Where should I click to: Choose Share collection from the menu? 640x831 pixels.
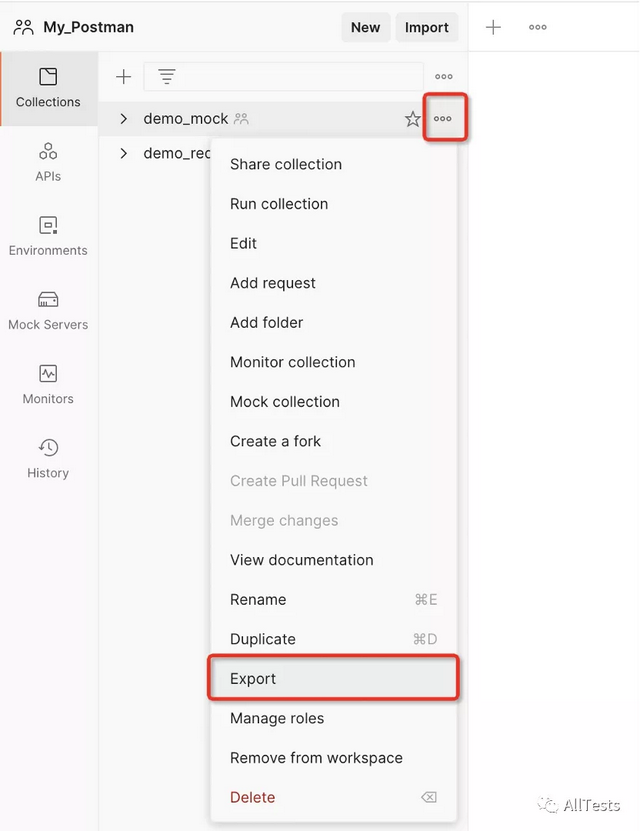pos(334,164)
